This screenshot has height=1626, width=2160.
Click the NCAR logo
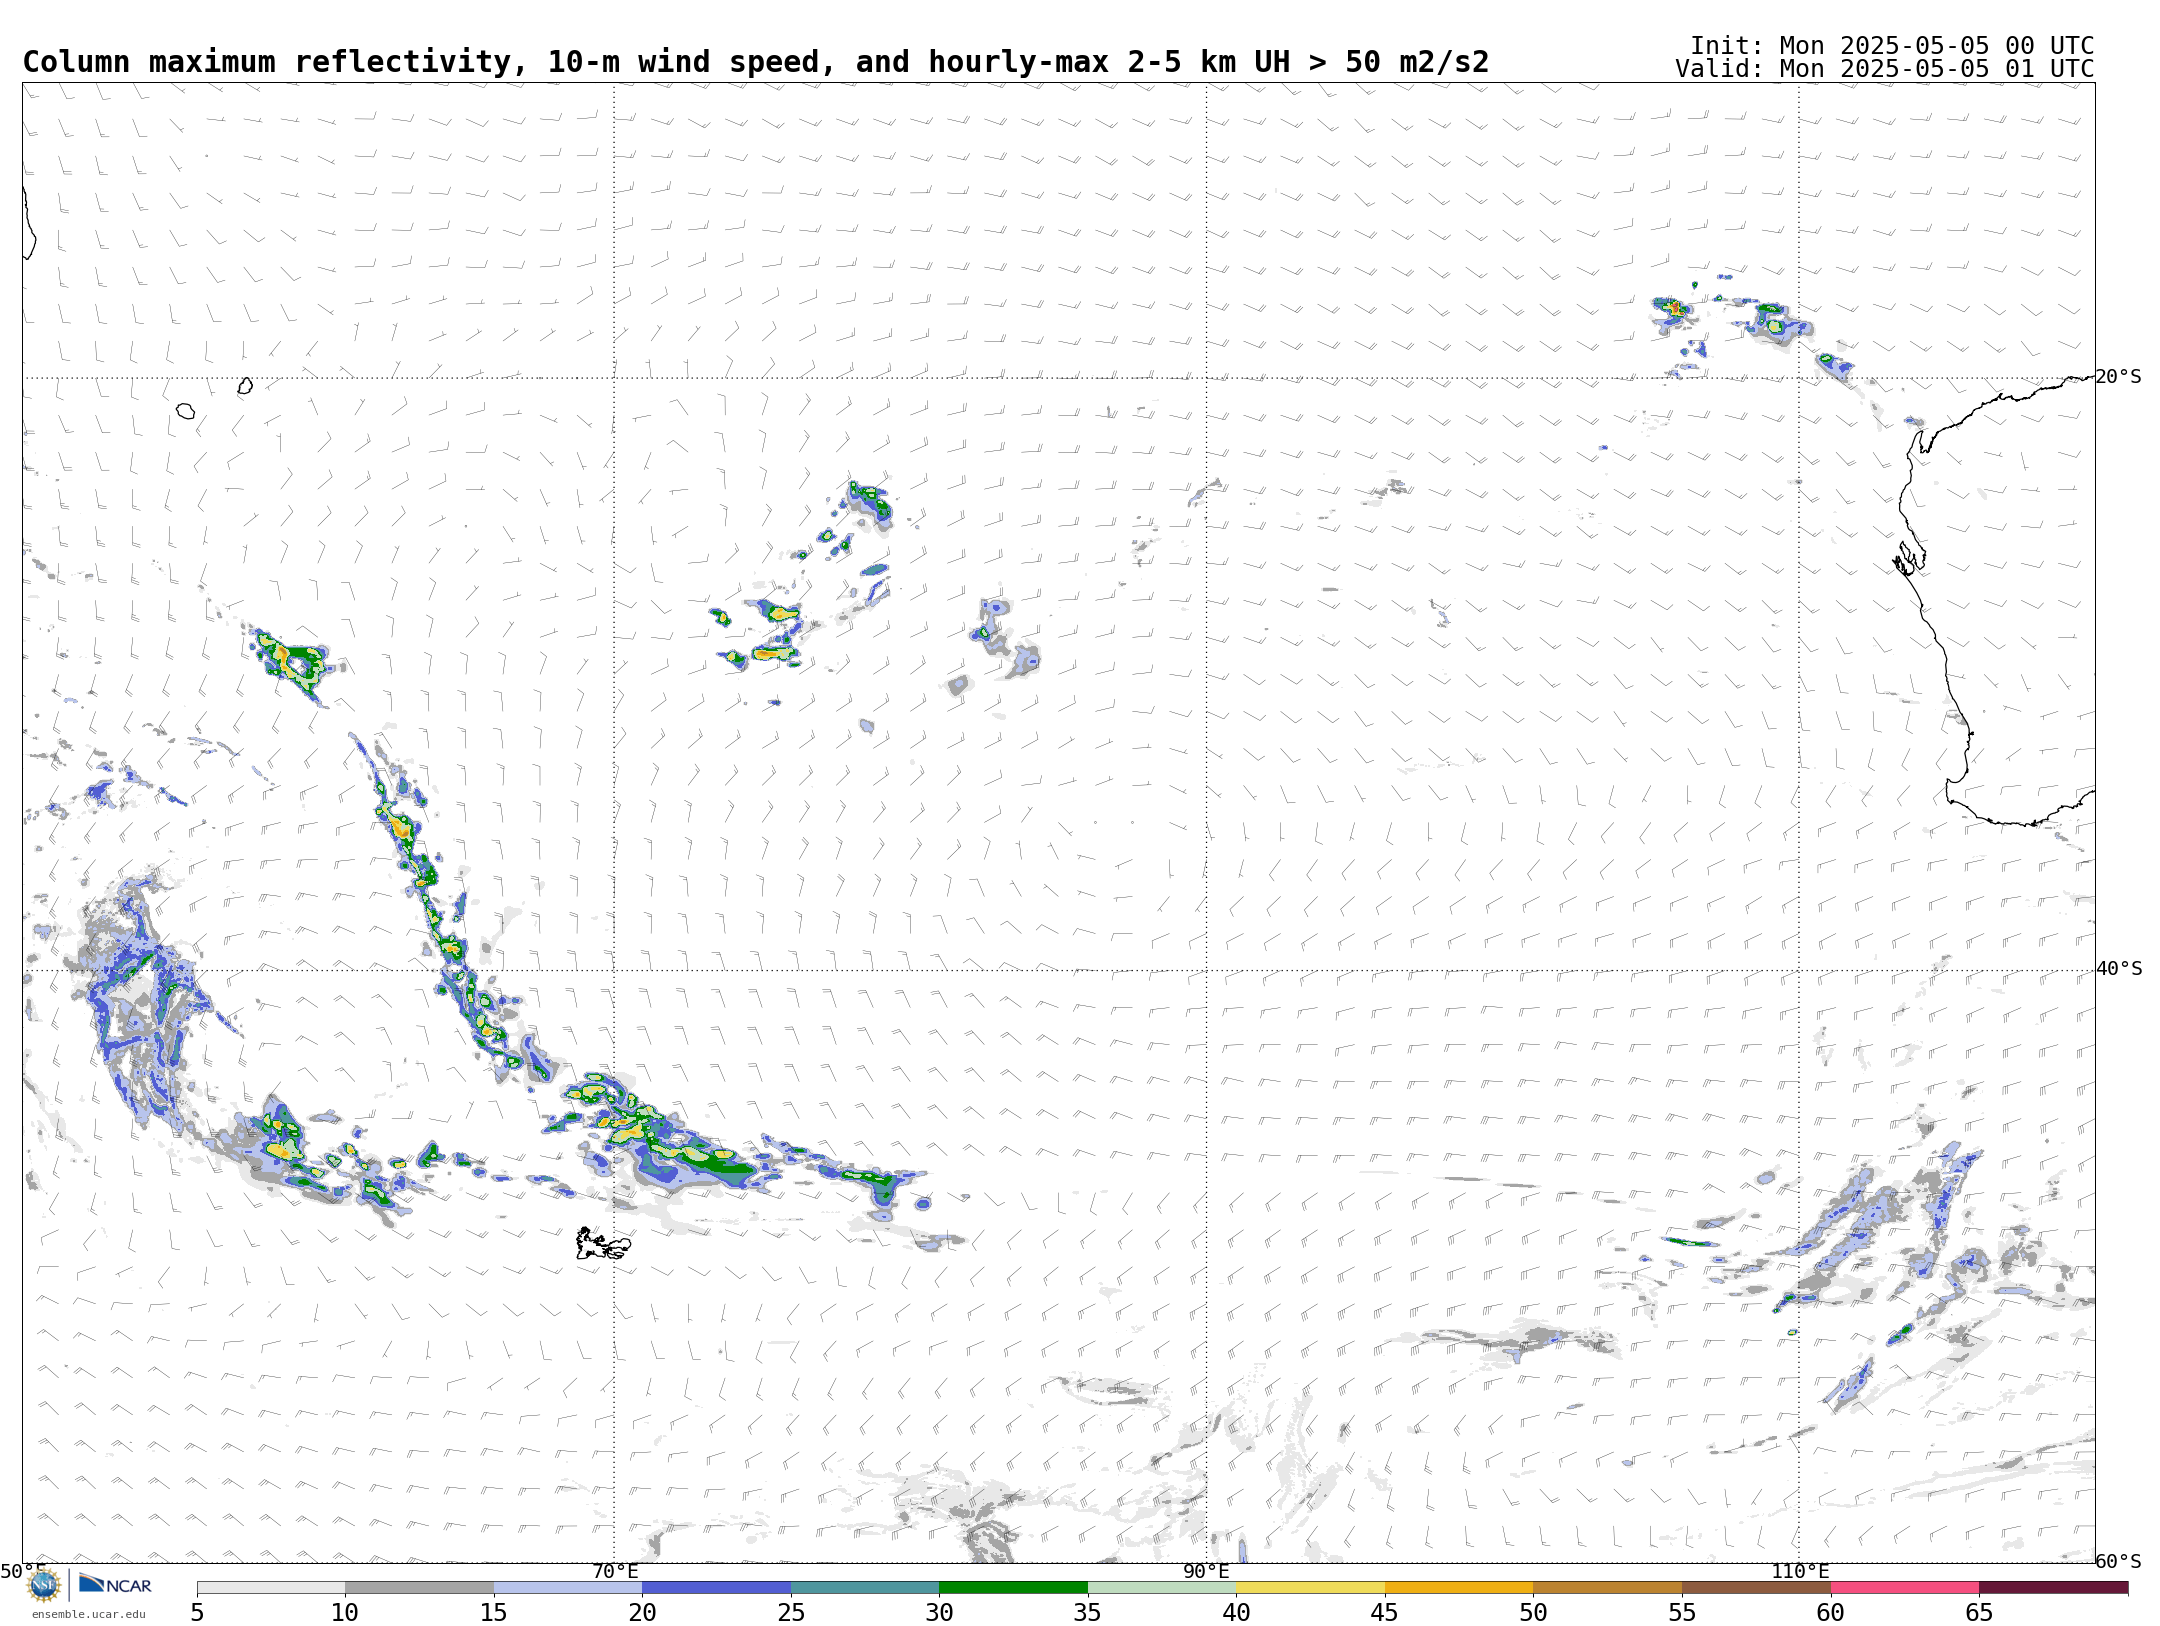pos(116,1584)
